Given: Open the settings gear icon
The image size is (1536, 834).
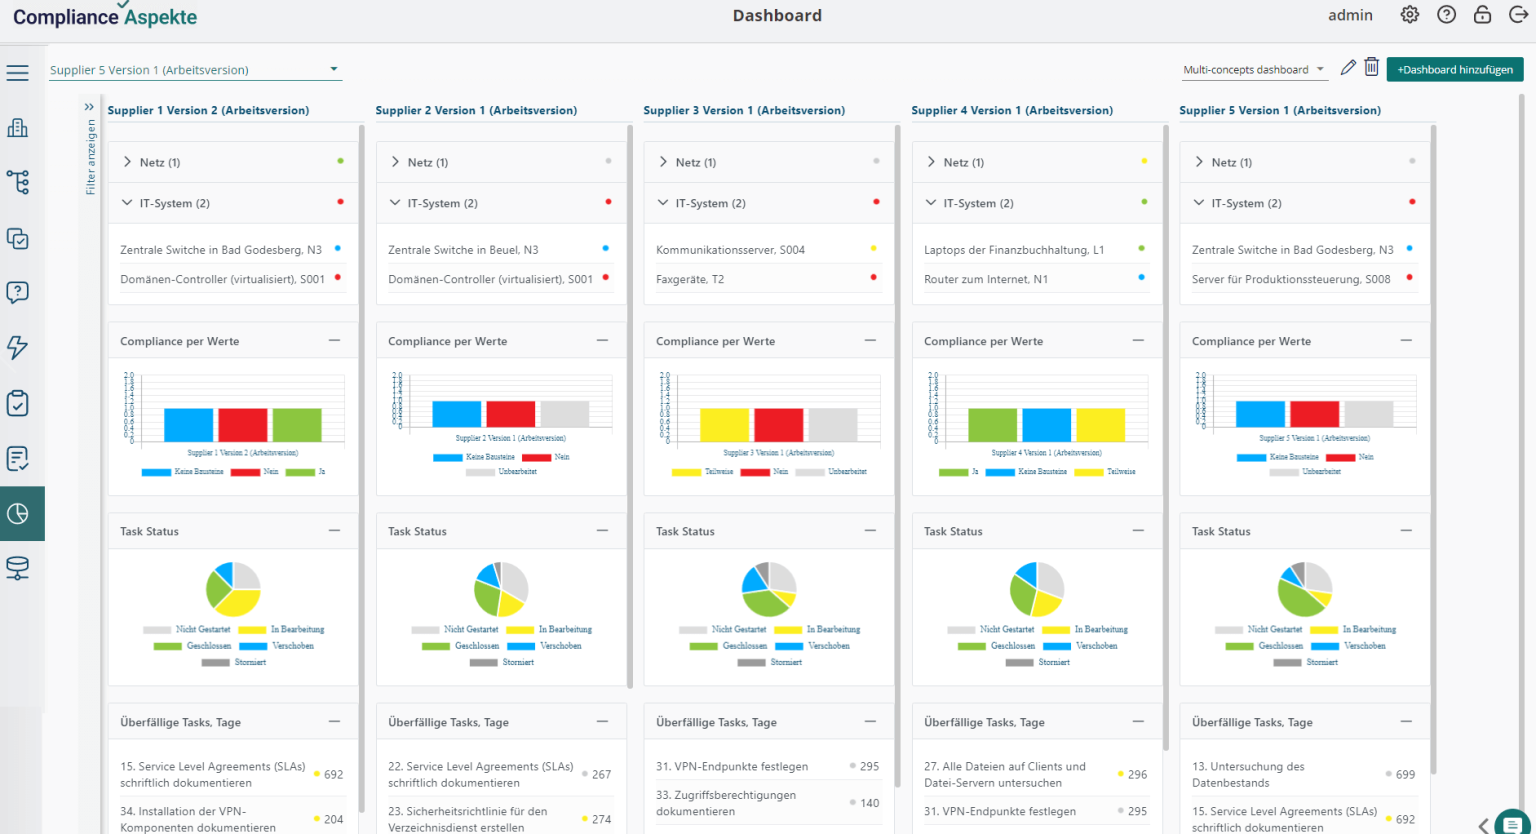Looking at the screenshot, I should 1409,15.
